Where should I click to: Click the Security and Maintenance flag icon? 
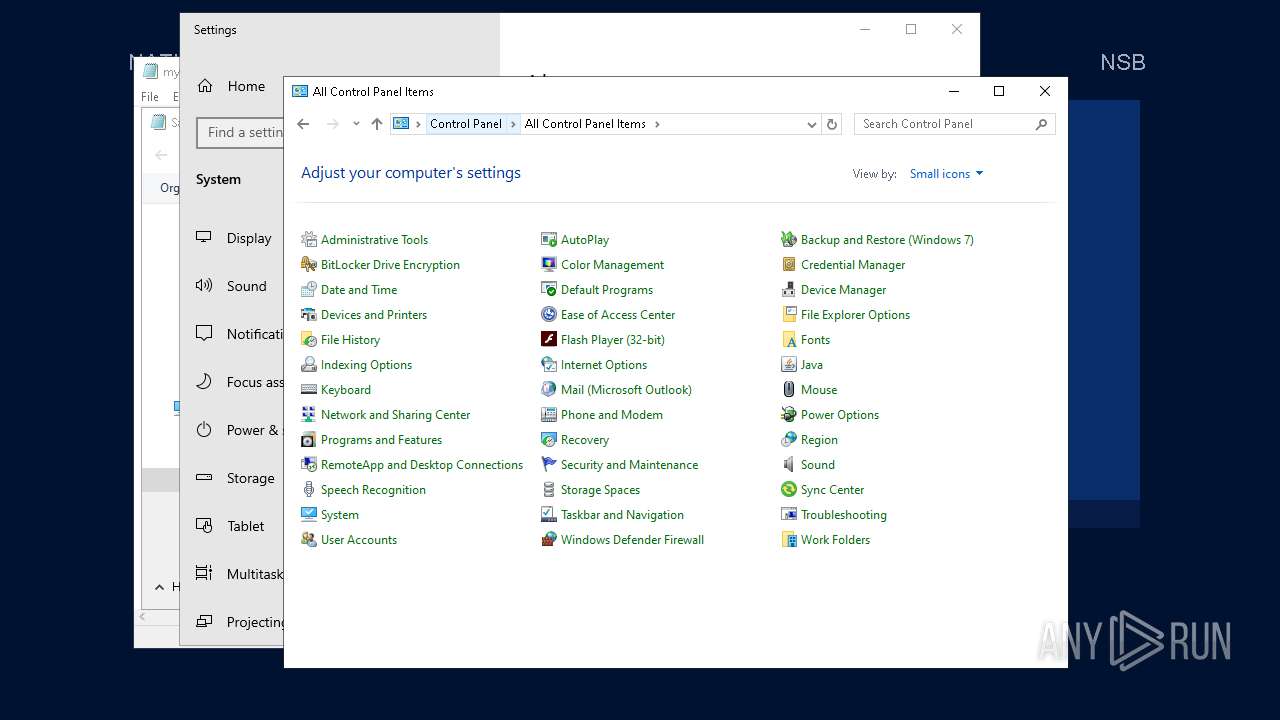coord(549,465)
